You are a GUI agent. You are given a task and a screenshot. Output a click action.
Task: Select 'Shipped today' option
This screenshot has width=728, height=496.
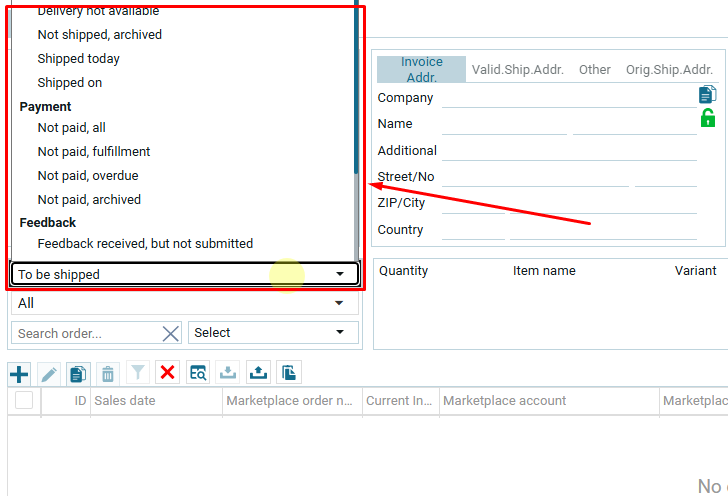(79, 59)
